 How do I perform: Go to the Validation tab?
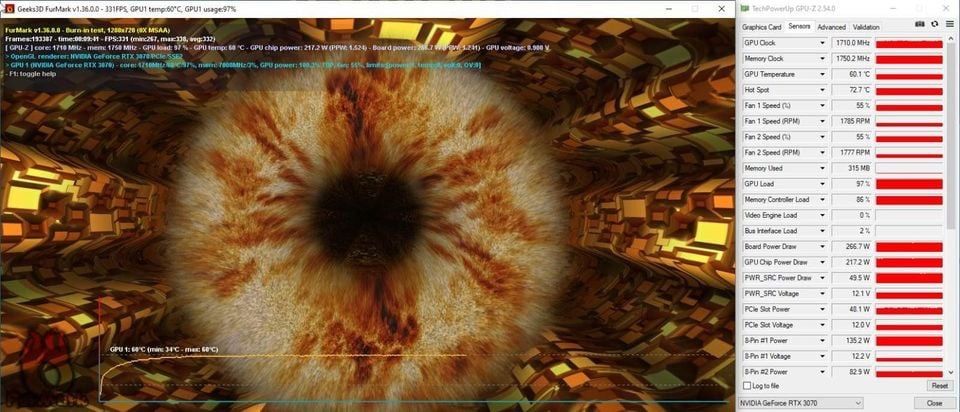(x=866, y=27)
